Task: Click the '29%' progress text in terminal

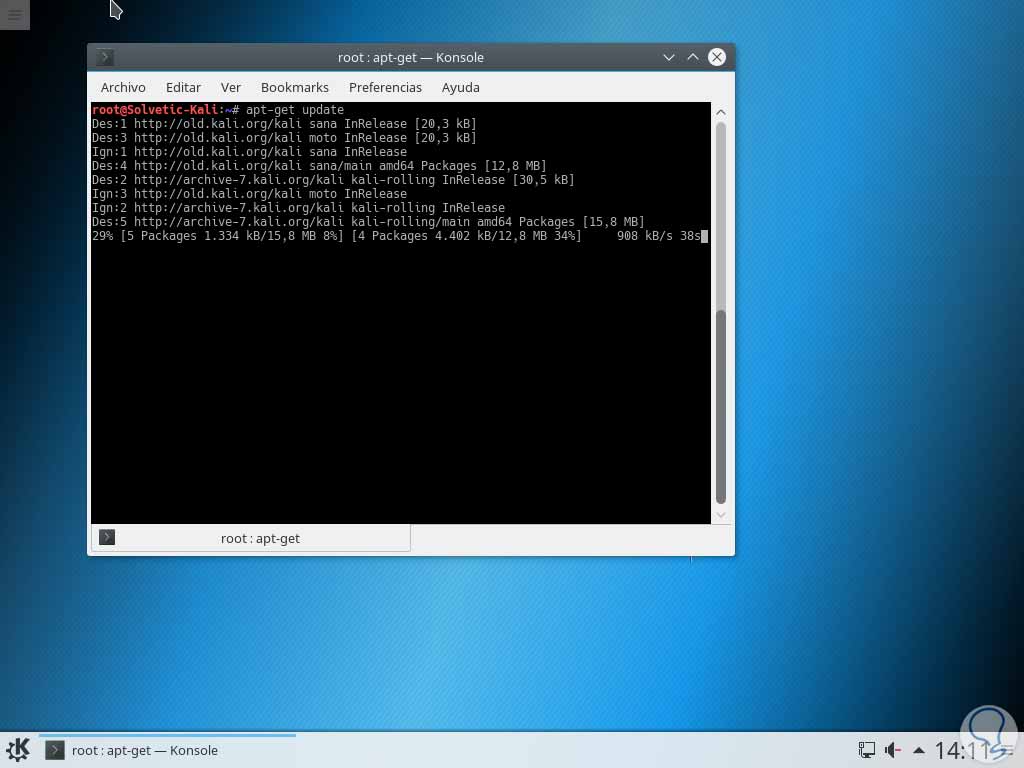Action: (x=103, y=236)
